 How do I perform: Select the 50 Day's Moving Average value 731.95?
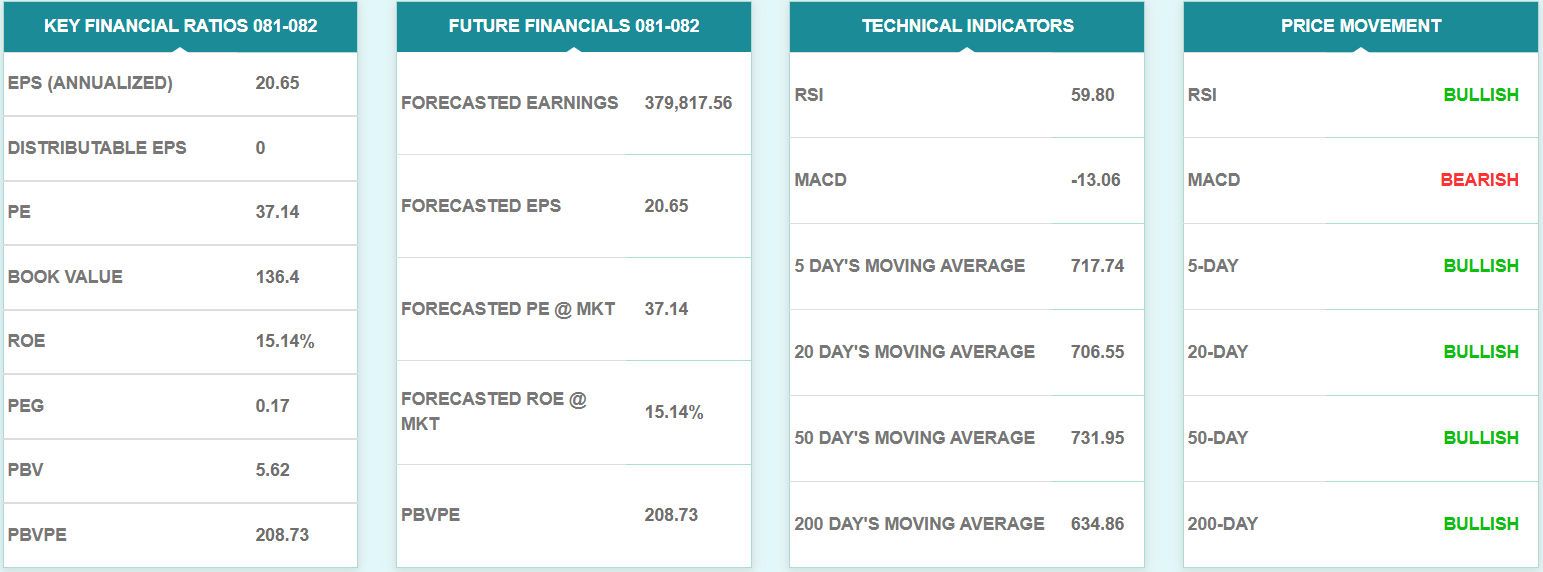click(x=1097, y=438)
